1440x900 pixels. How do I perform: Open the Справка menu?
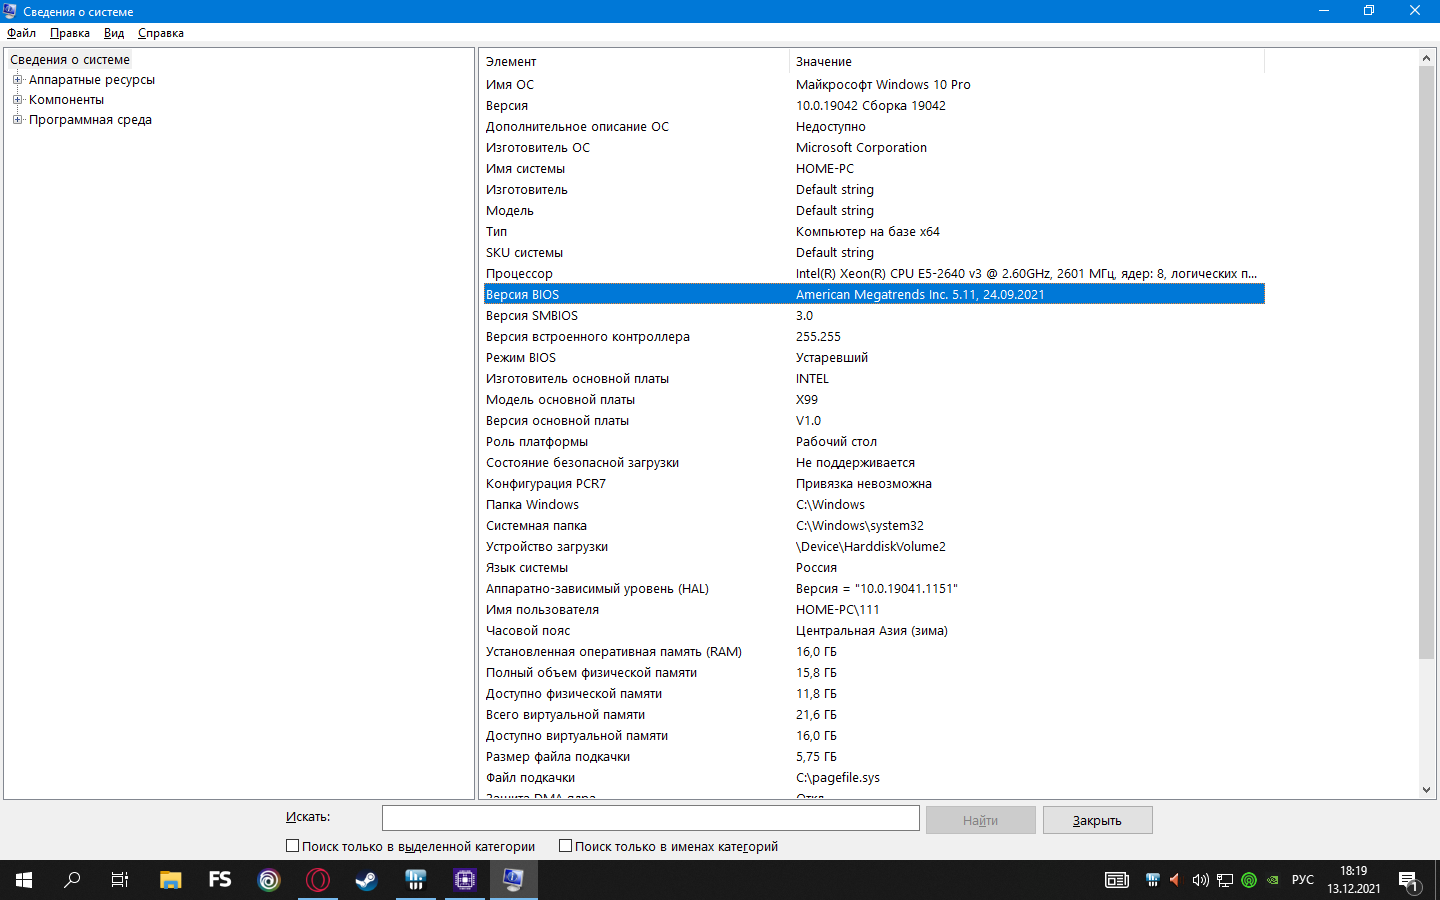pyautogui.click(x=161, y=33)
